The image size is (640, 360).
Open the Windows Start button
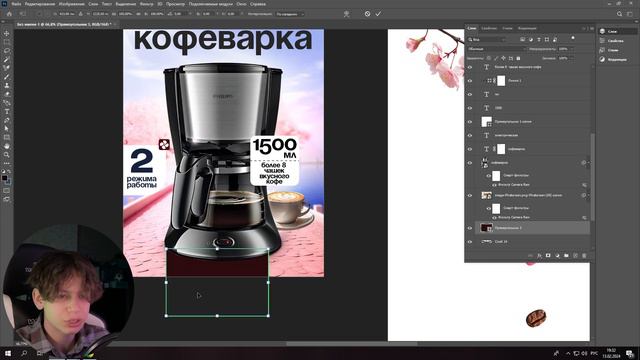coord(8,353)
